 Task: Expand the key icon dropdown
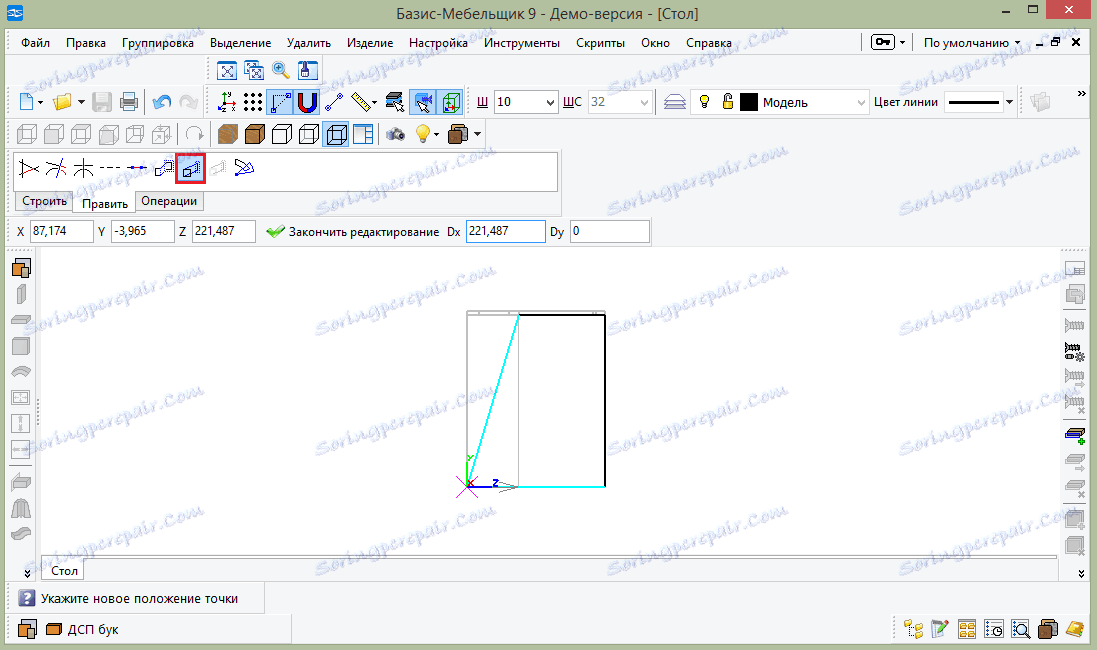pos(902,43)
